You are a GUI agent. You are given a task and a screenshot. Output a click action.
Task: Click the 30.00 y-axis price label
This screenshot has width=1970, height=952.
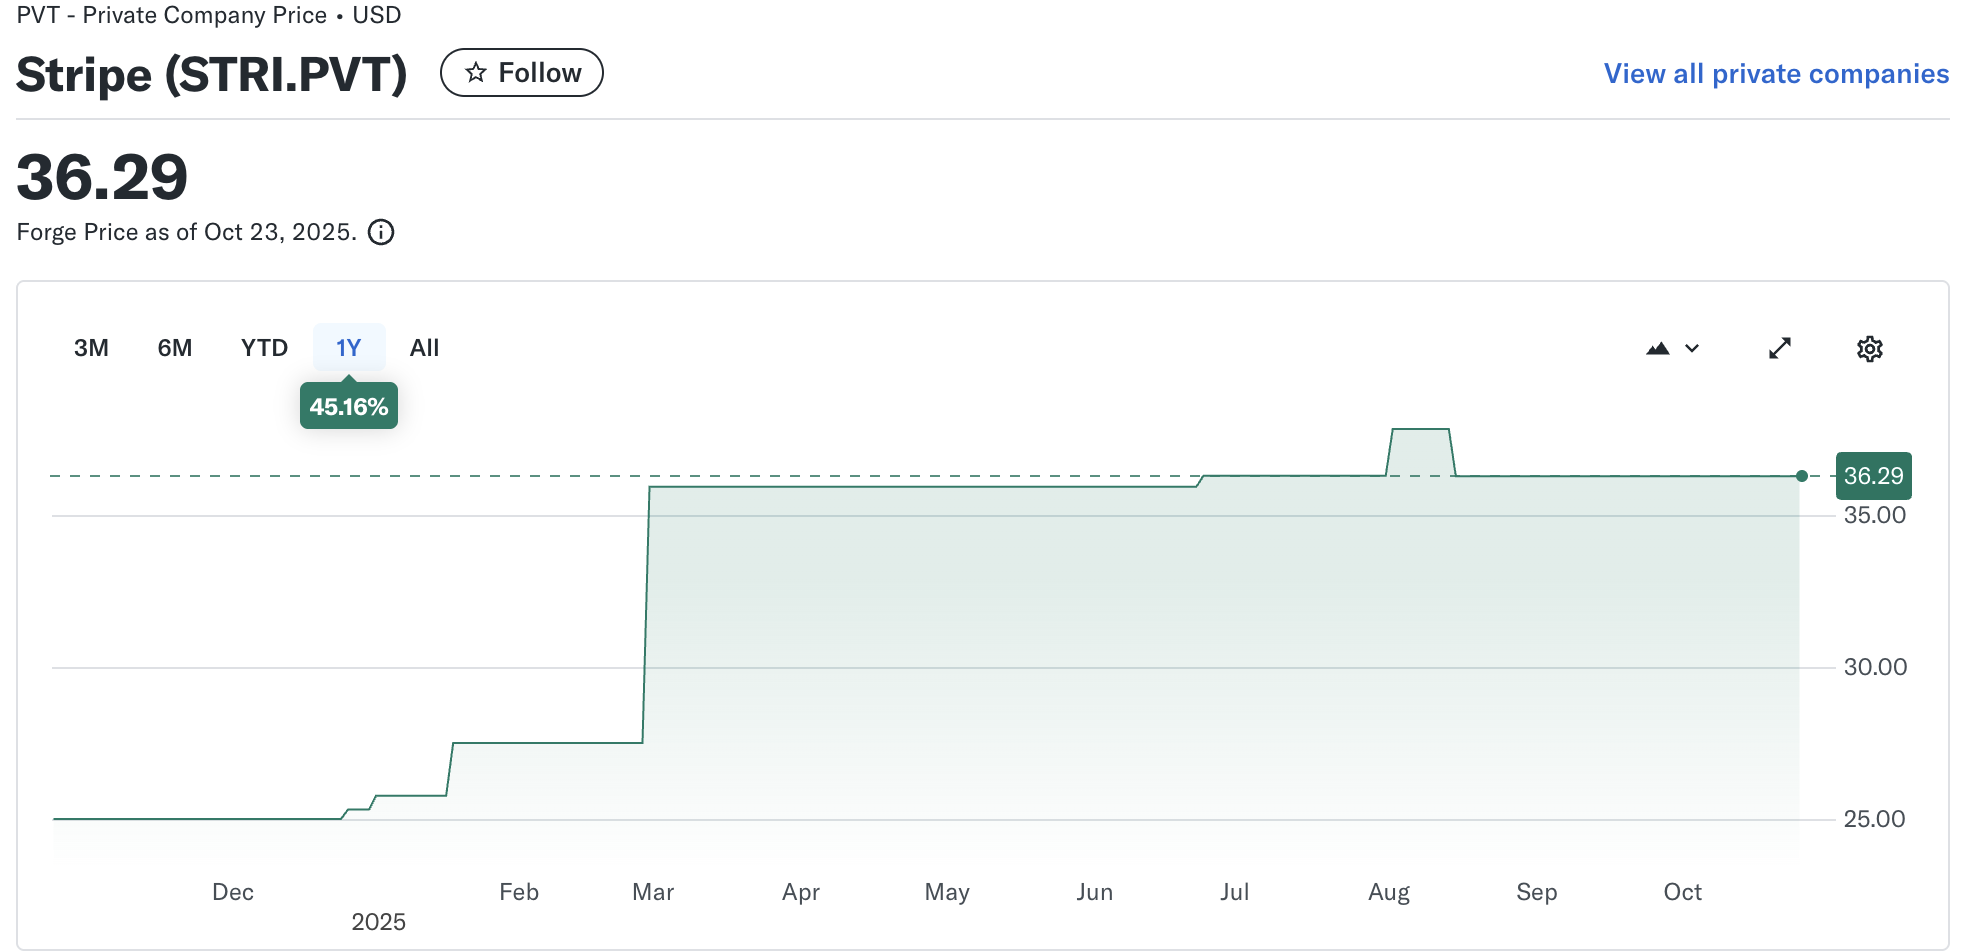1875,667
